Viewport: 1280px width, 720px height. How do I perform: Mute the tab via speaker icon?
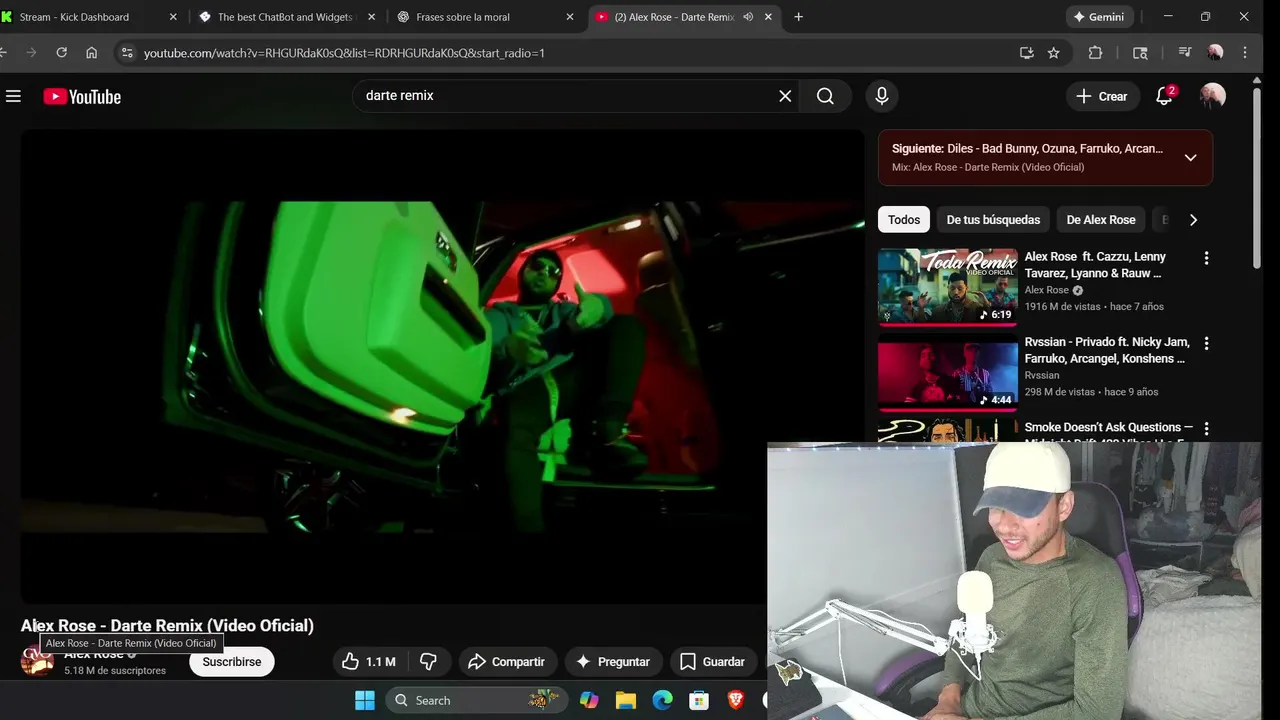(x=748, y=17)
